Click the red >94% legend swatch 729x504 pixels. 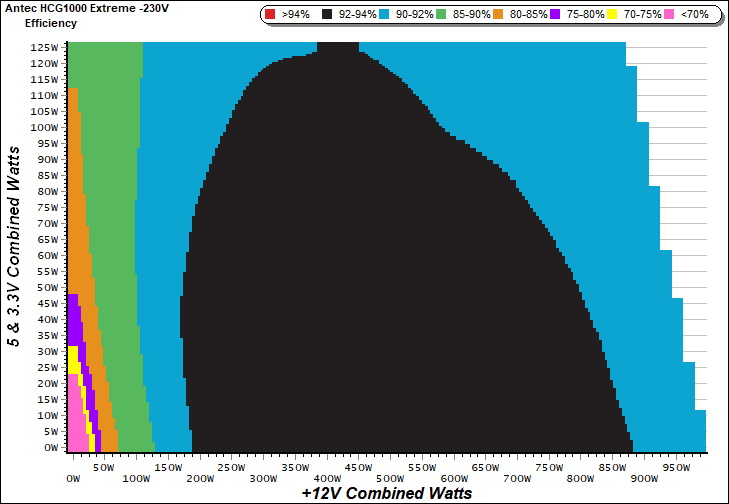pos(272,15)
